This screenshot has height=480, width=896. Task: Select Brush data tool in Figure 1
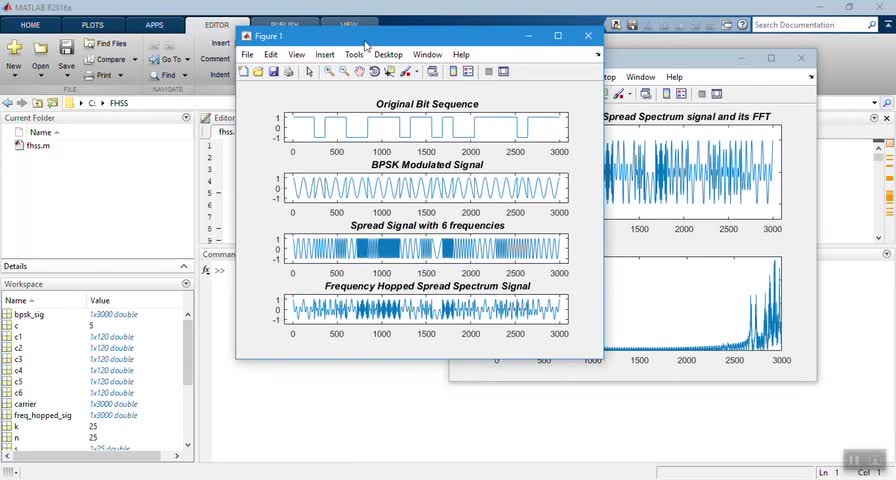(x=405, y=71)
